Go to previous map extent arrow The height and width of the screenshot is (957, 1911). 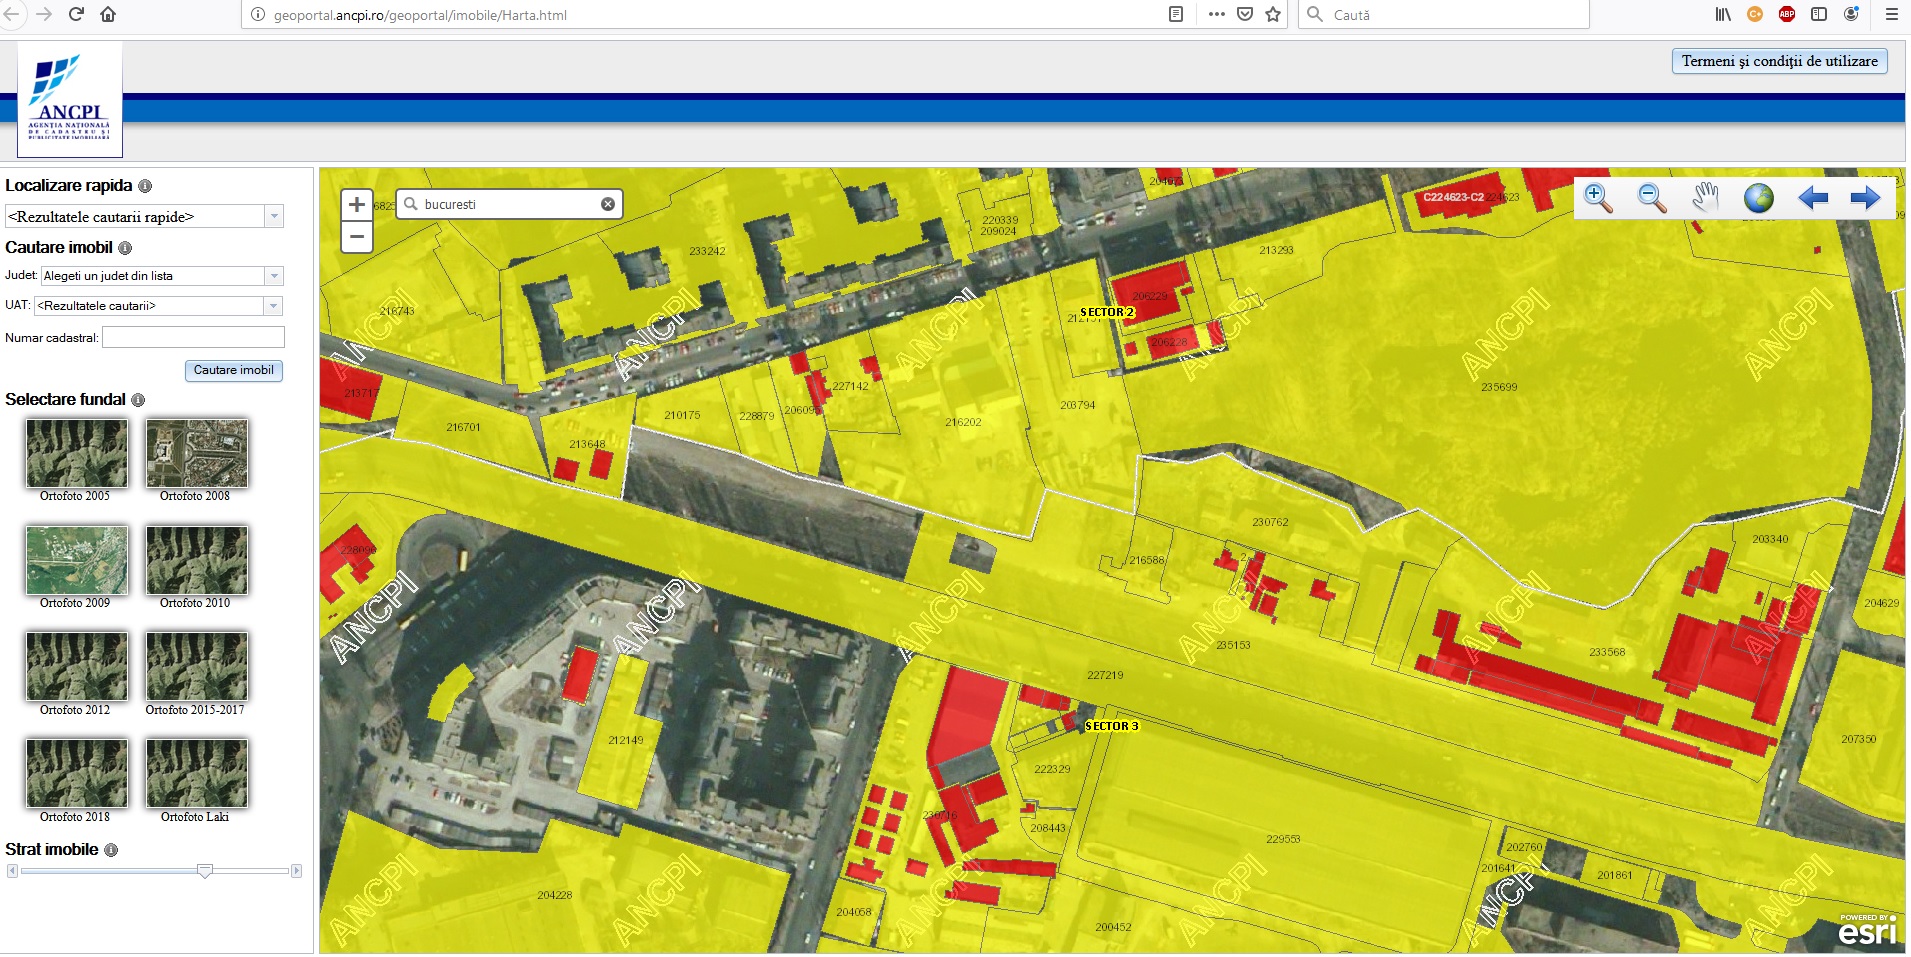[x=1812, y=198]
